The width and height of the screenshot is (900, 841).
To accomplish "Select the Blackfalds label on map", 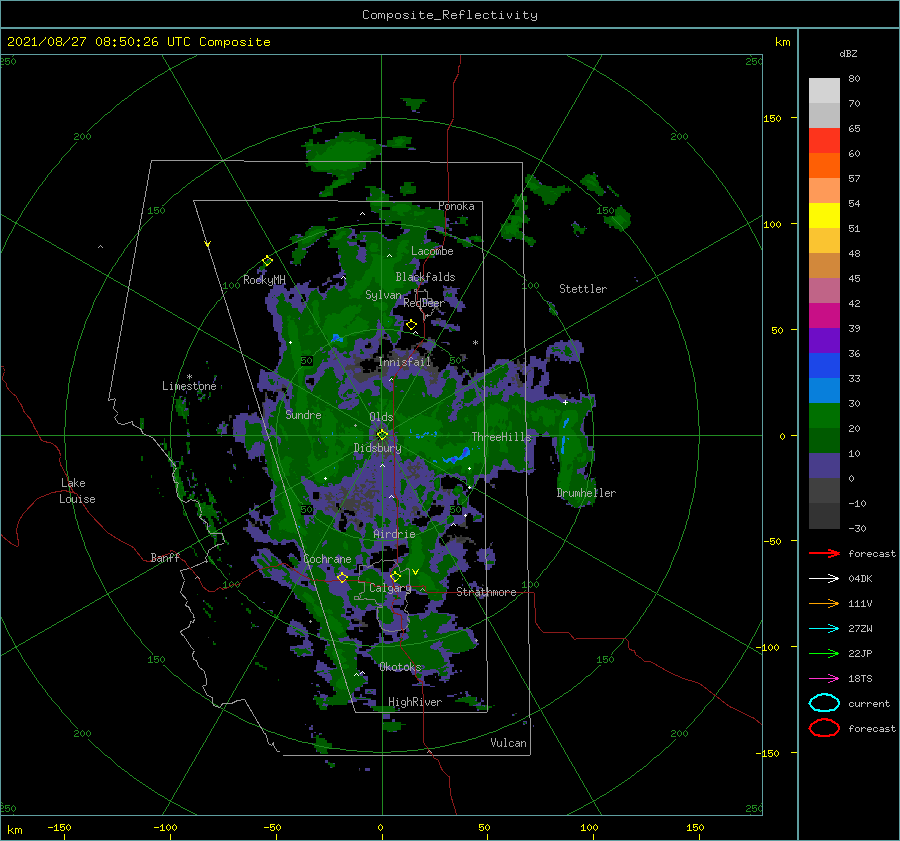I will (425, 277).
